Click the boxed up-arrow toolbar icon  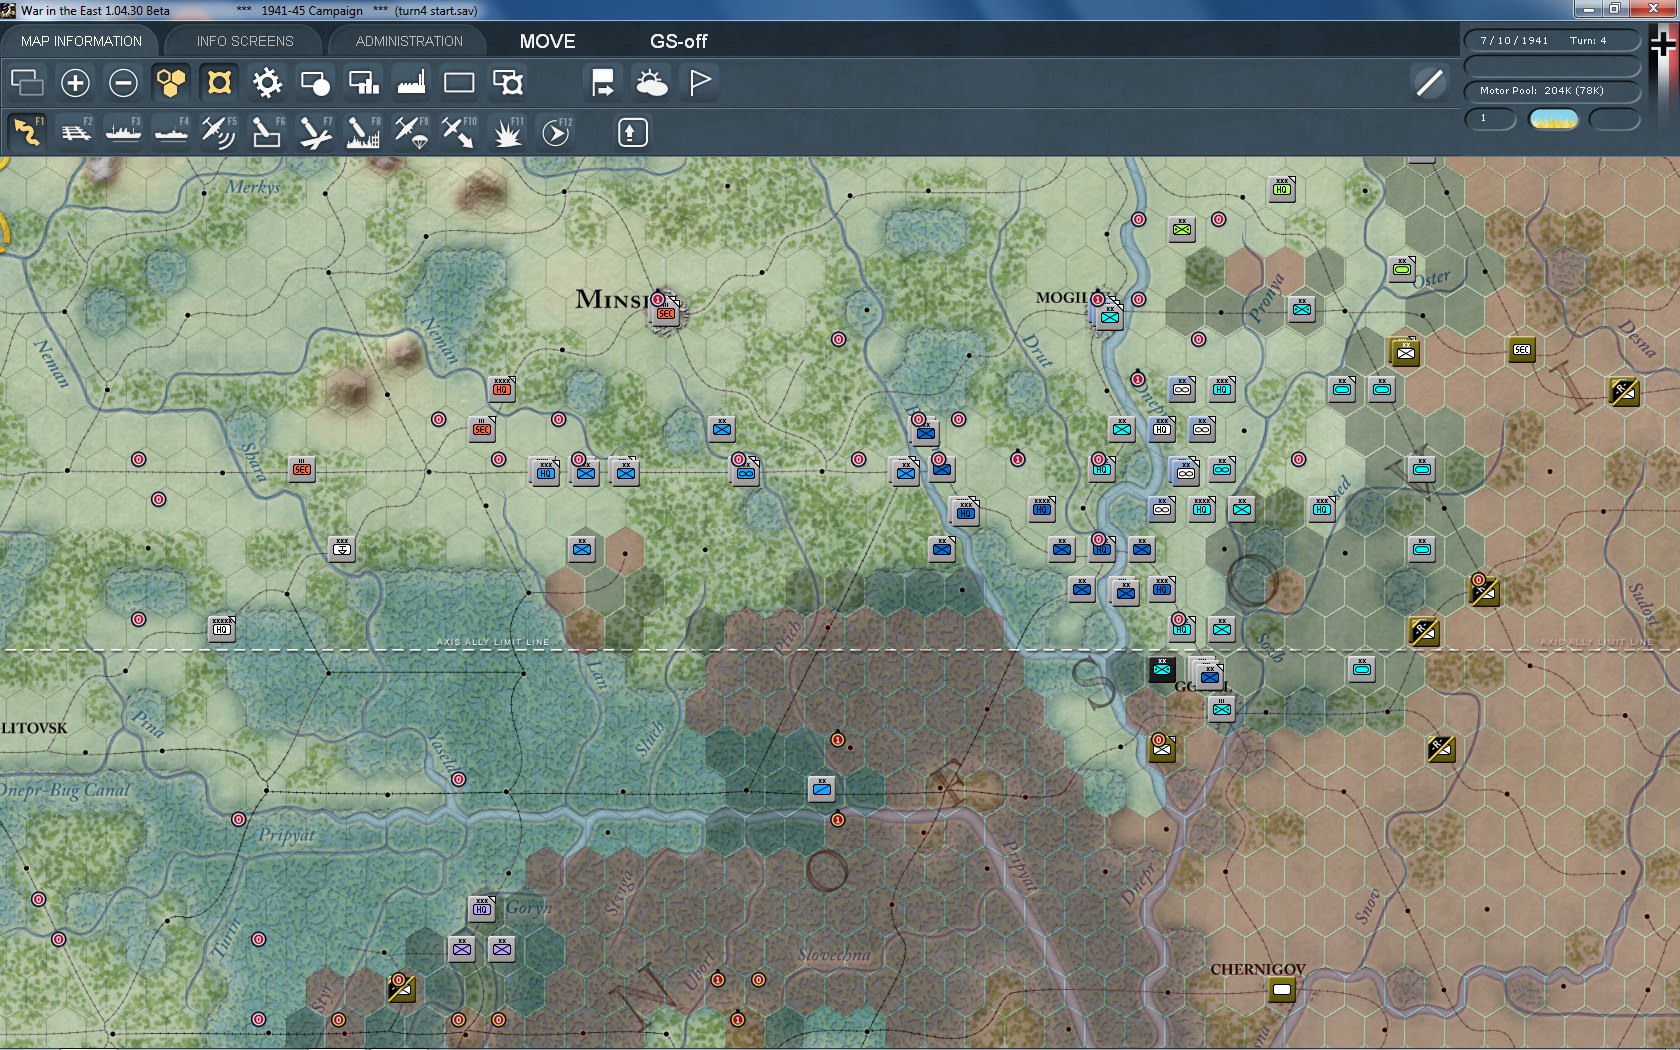[632, 132]
